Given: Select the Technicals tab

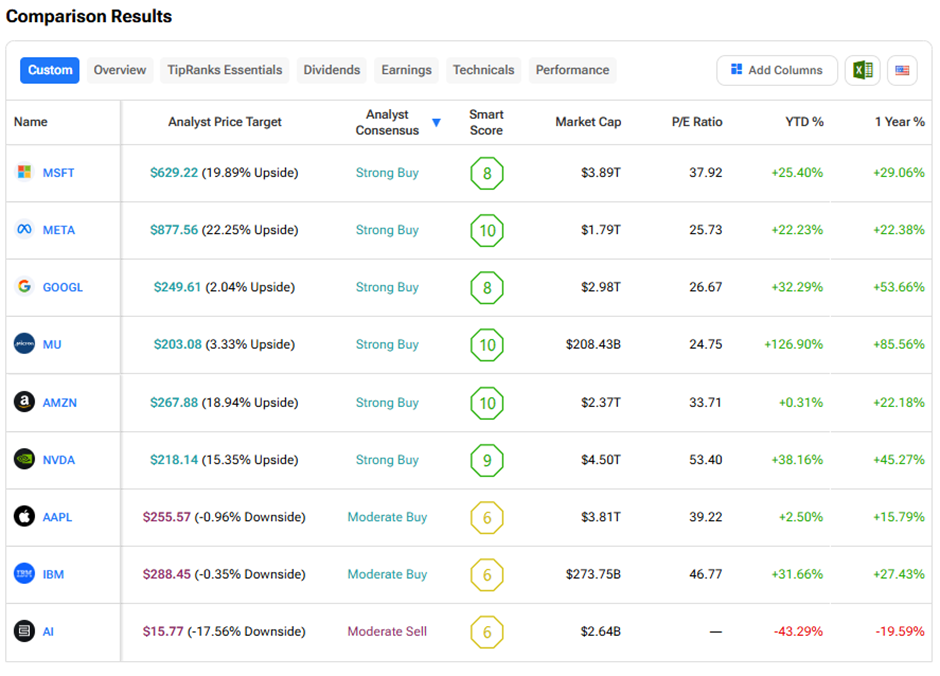Looking at the screenshot, I should click(x=483, y=70).
